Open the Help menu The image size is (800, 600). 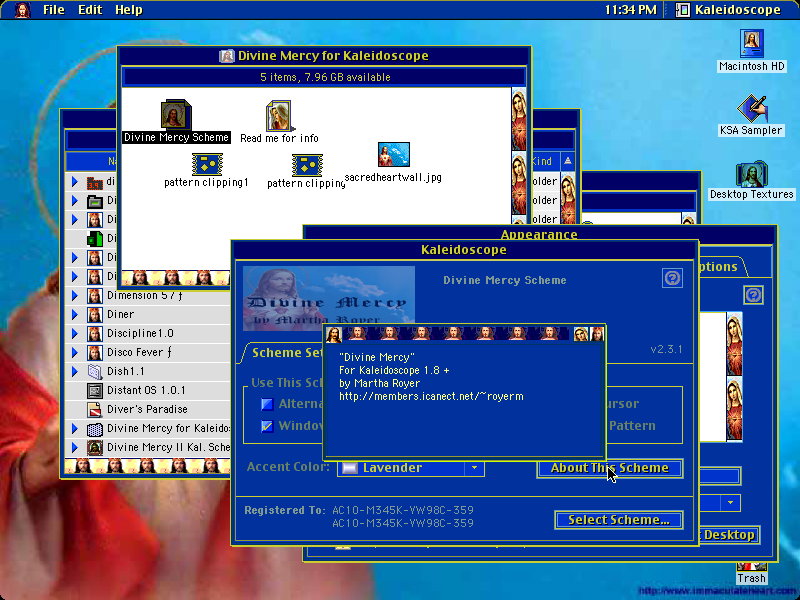(x=128, y=10)
